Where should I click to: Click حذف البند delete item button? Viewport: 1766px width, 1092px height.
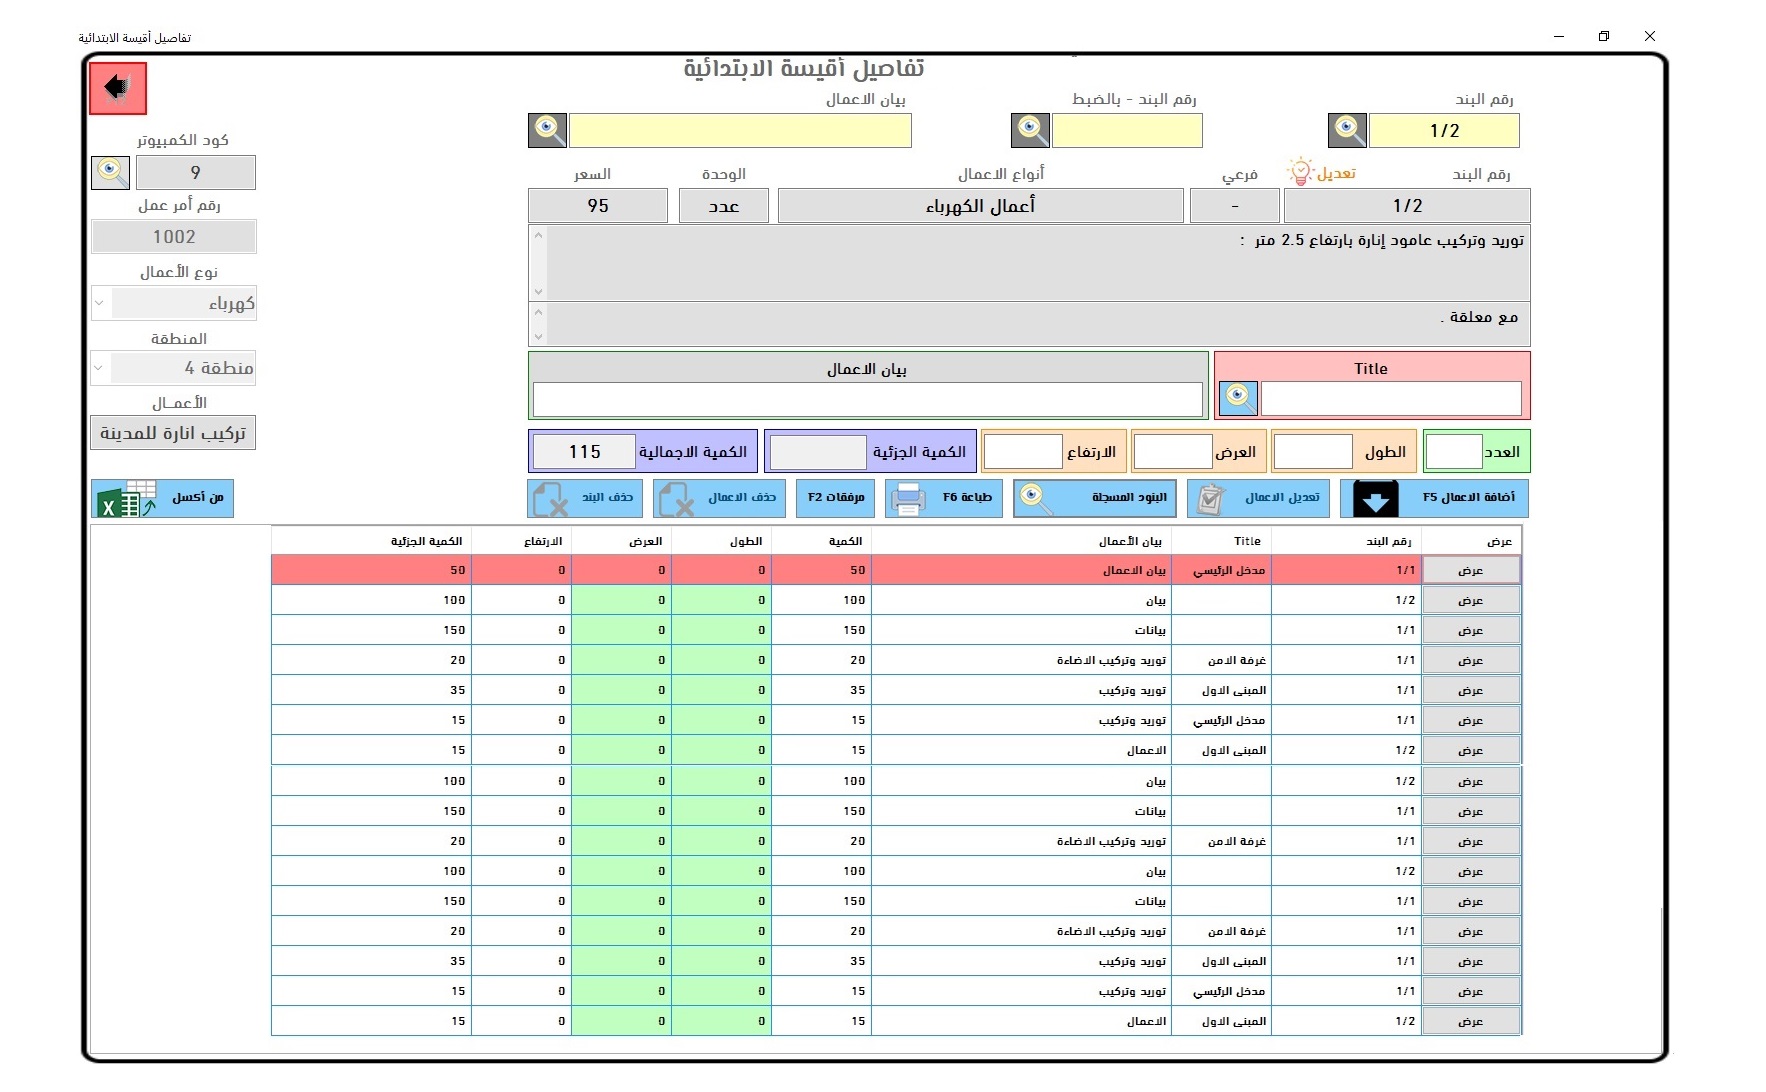[x=584, y=498]
